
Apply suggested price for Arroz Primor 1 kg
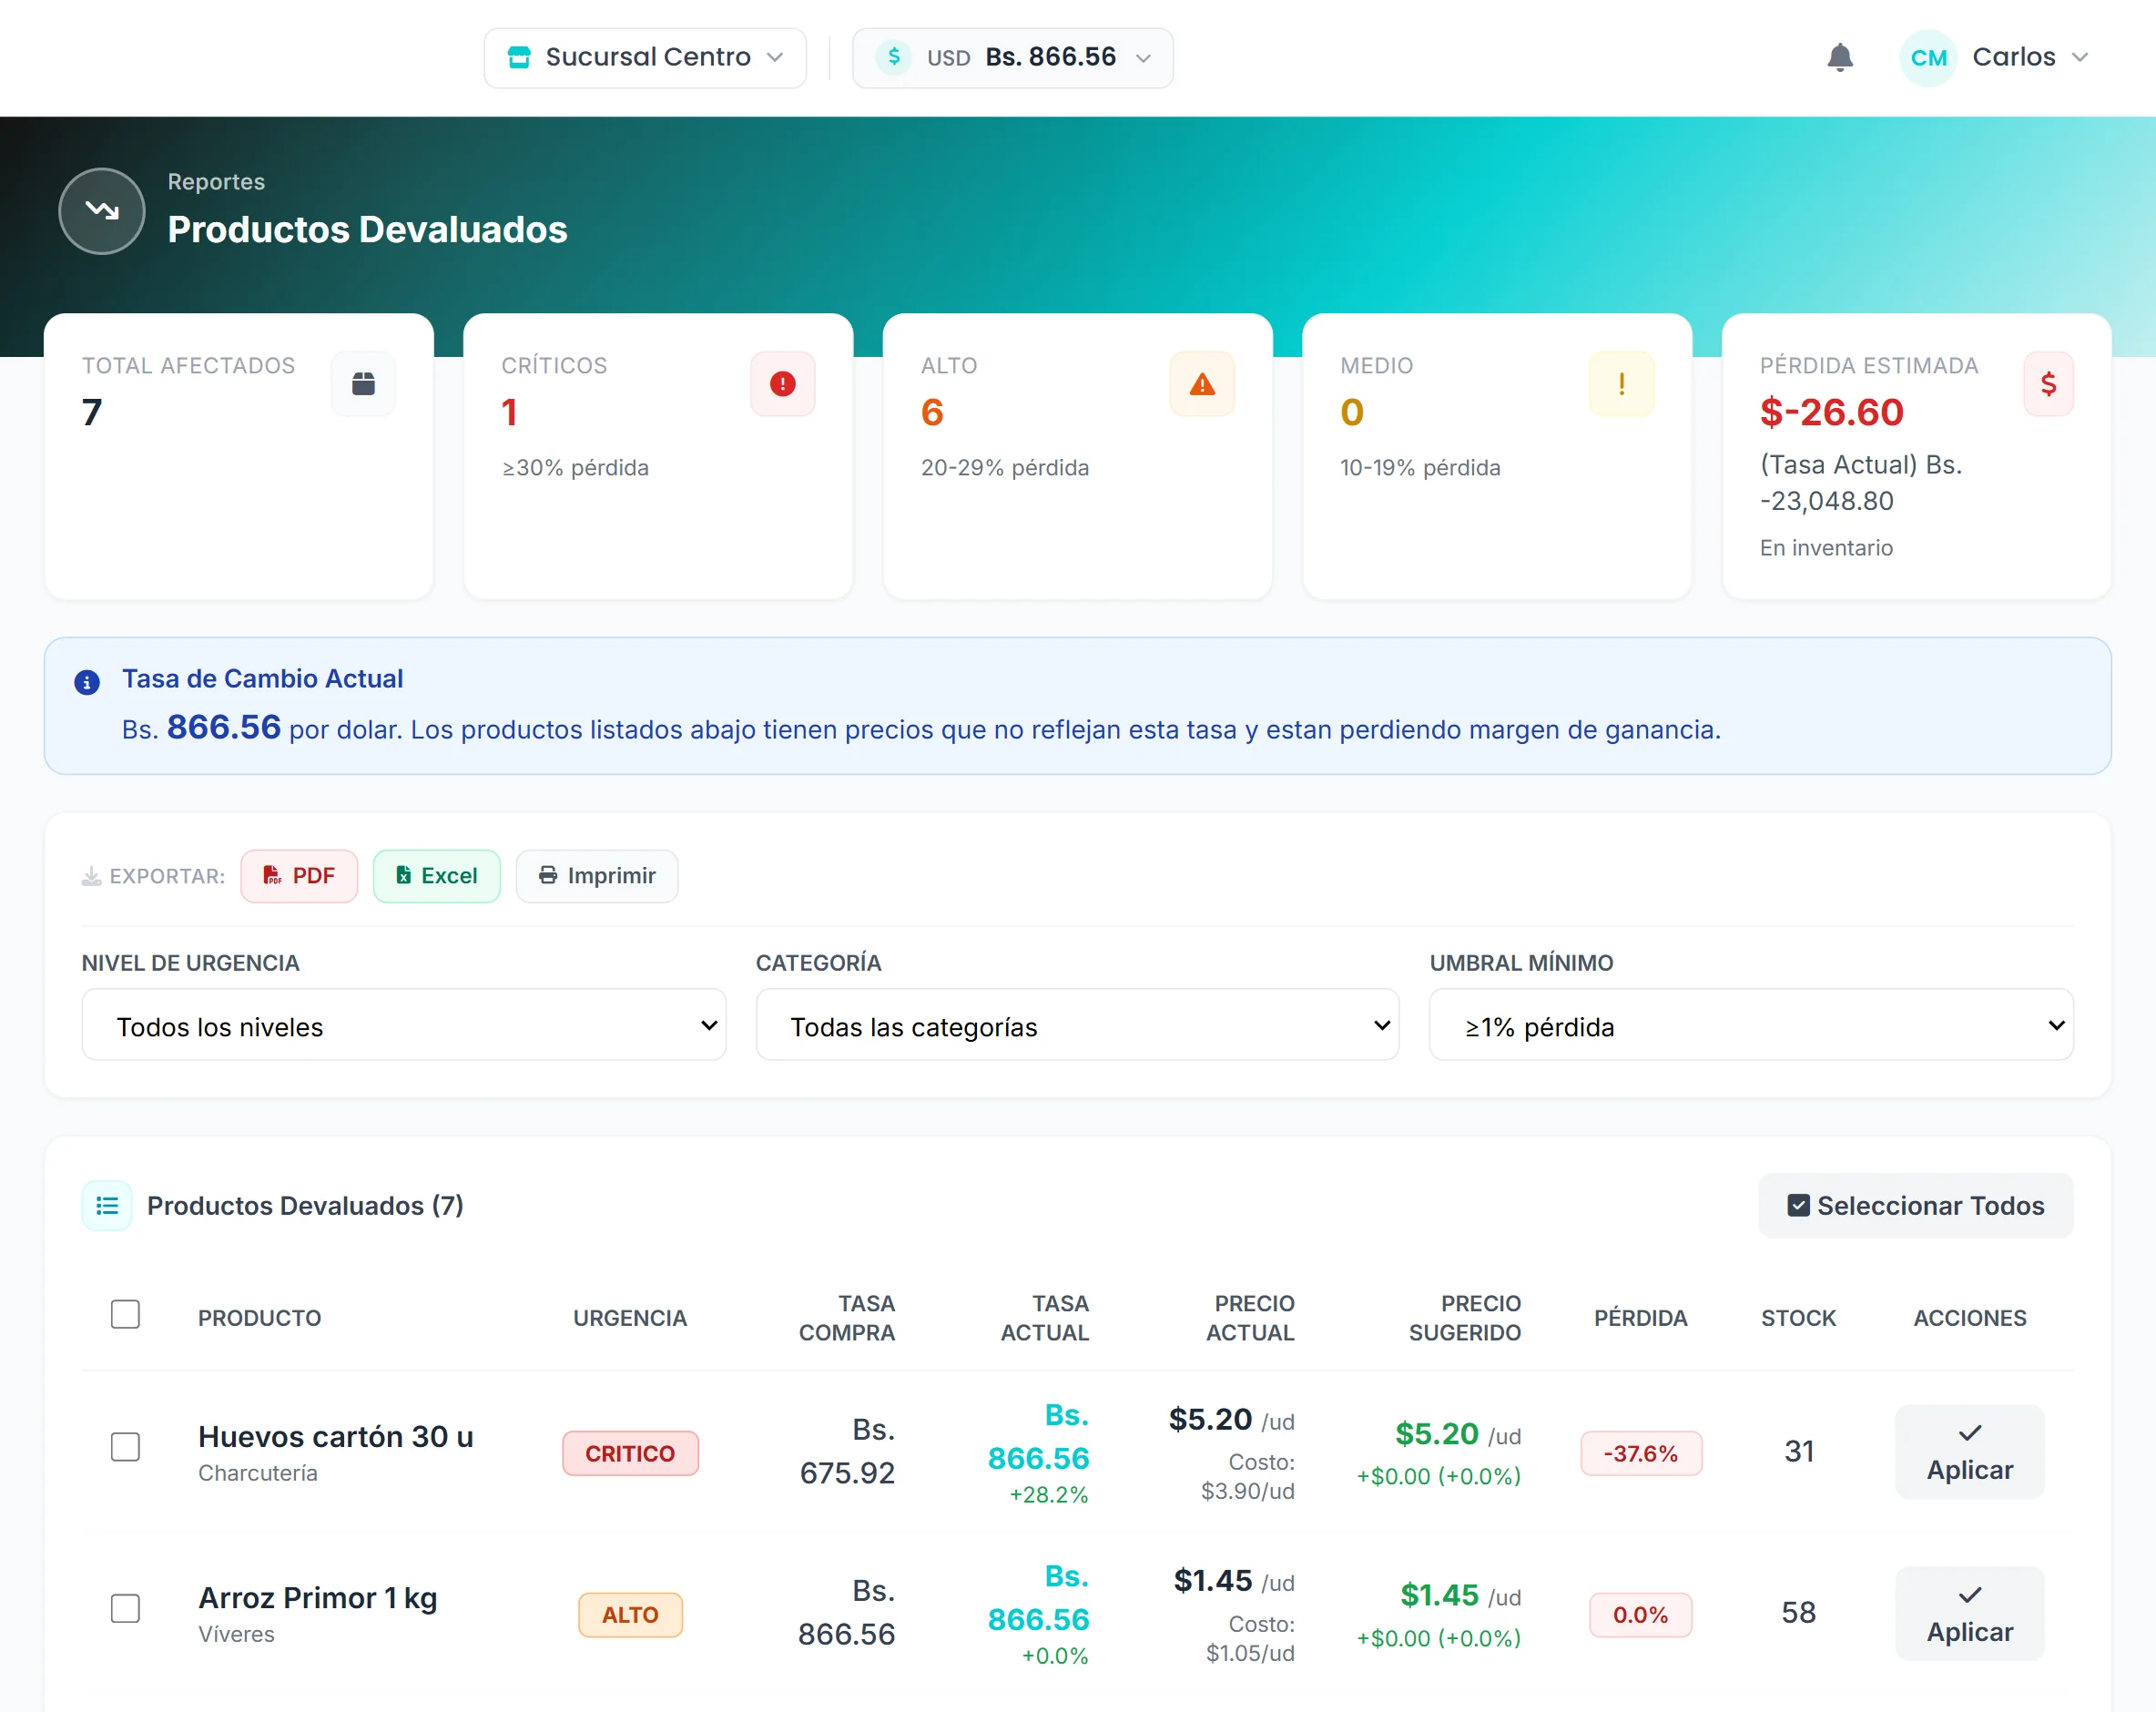point(1969,1614)
